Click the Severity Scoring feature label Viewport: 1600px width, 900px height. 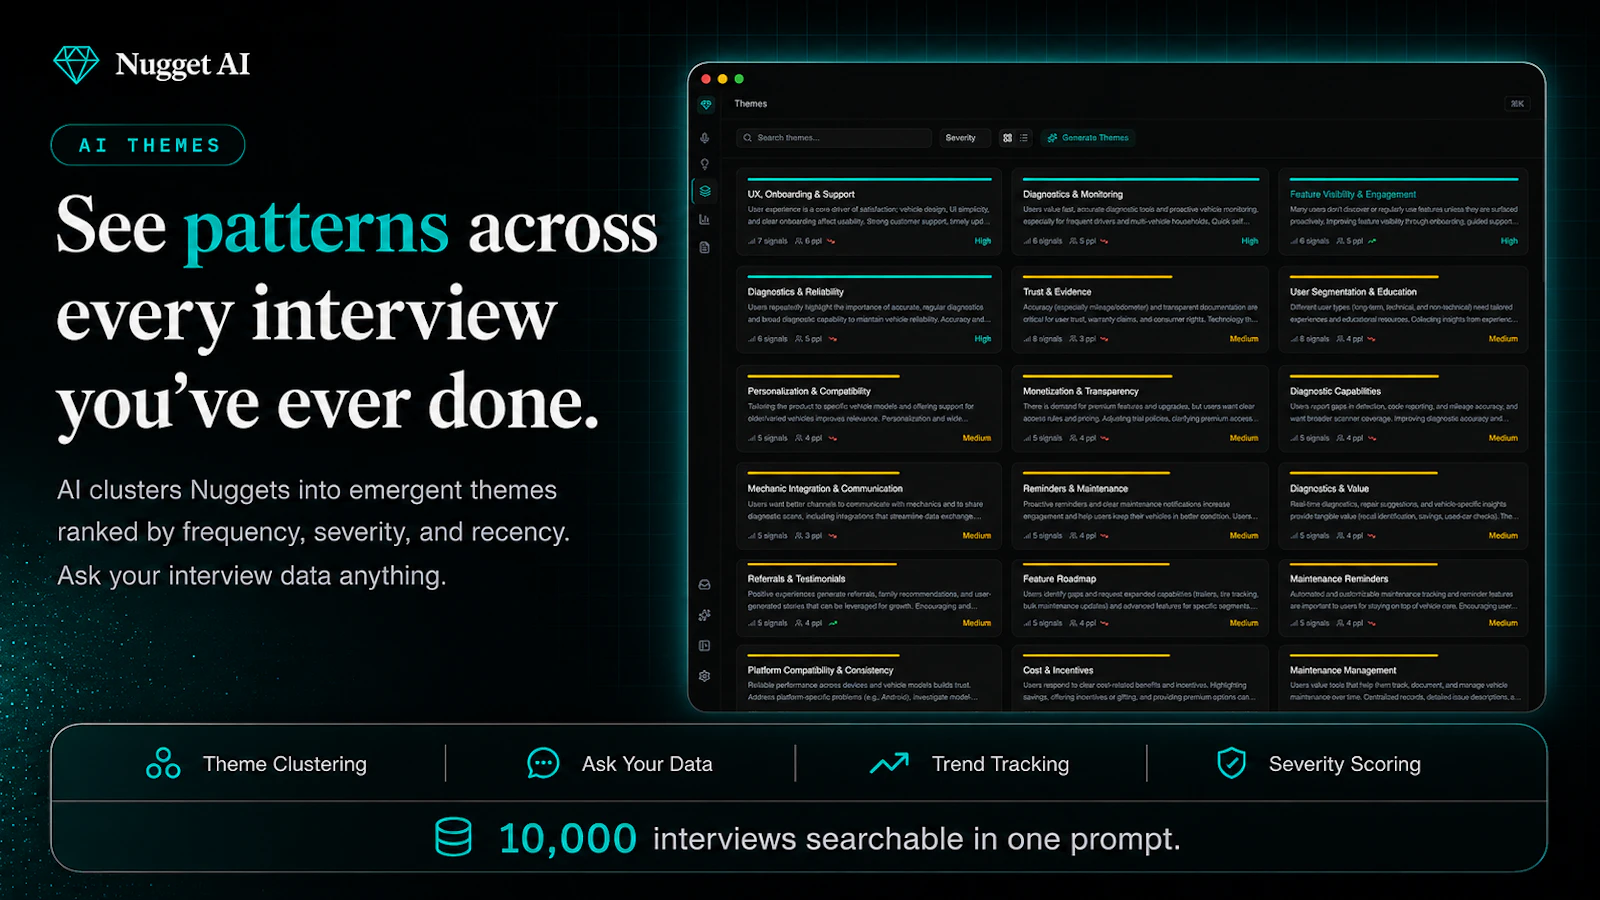click(1345, 764)
